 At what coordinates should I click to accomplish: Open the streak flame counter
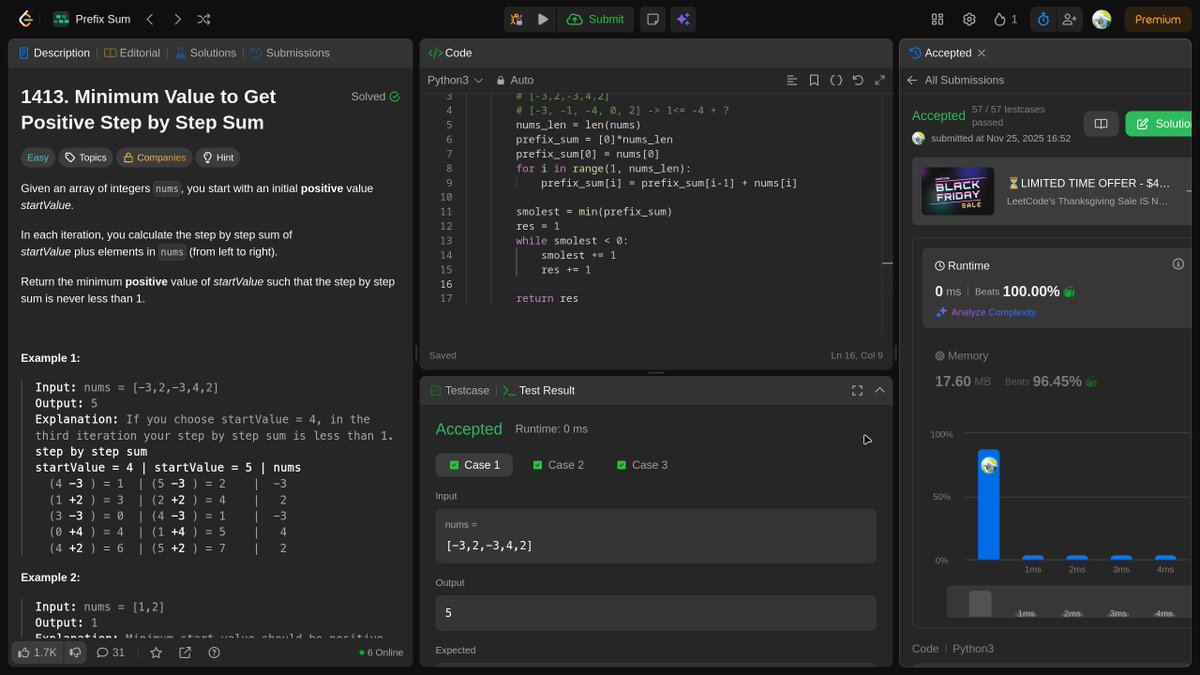coord(1005,19)
